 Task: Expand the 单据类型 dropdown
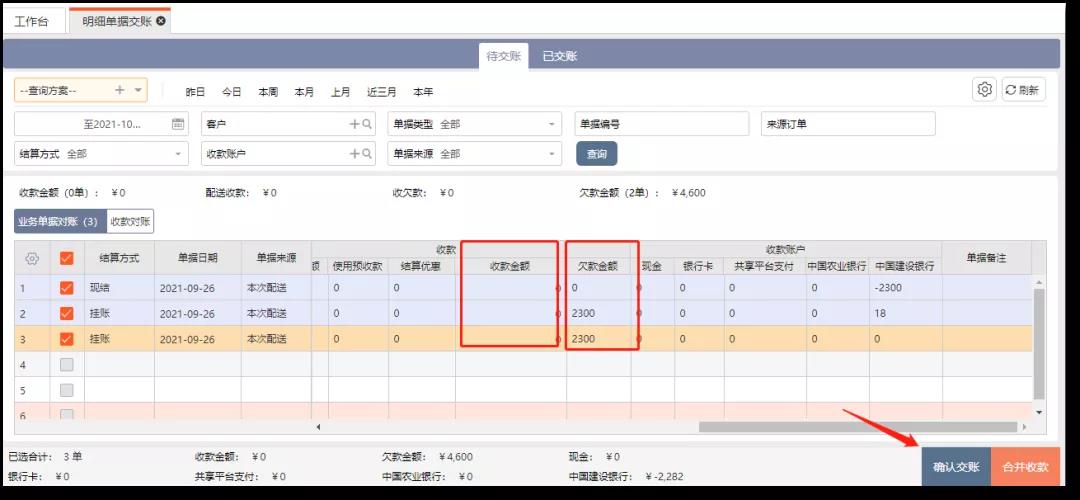(x=551, y=124)
